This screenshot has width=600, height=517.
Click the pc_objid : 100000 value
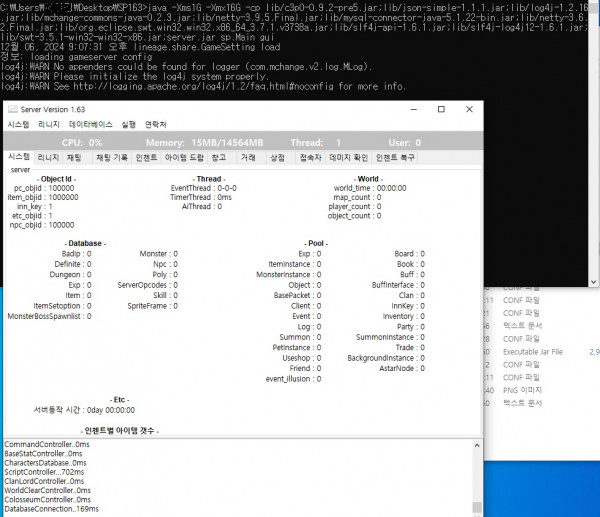coord(44,188)
